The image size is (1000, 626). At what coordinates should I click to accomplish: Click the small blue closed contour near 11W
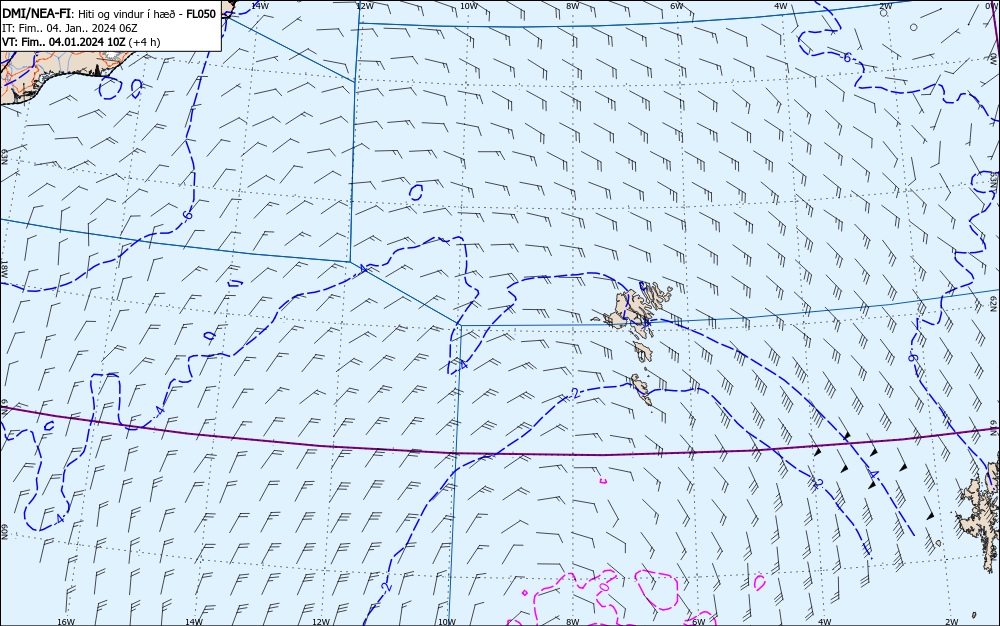[x=416, y=192]
